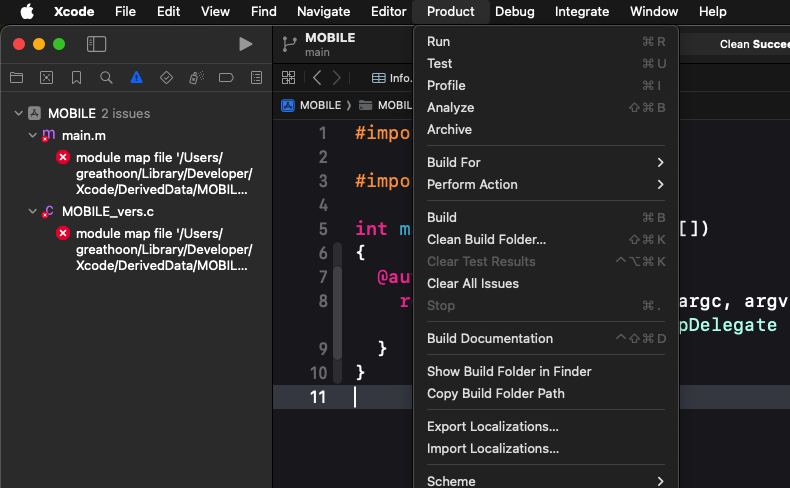Choose Clear All Issues

[546, 284]
